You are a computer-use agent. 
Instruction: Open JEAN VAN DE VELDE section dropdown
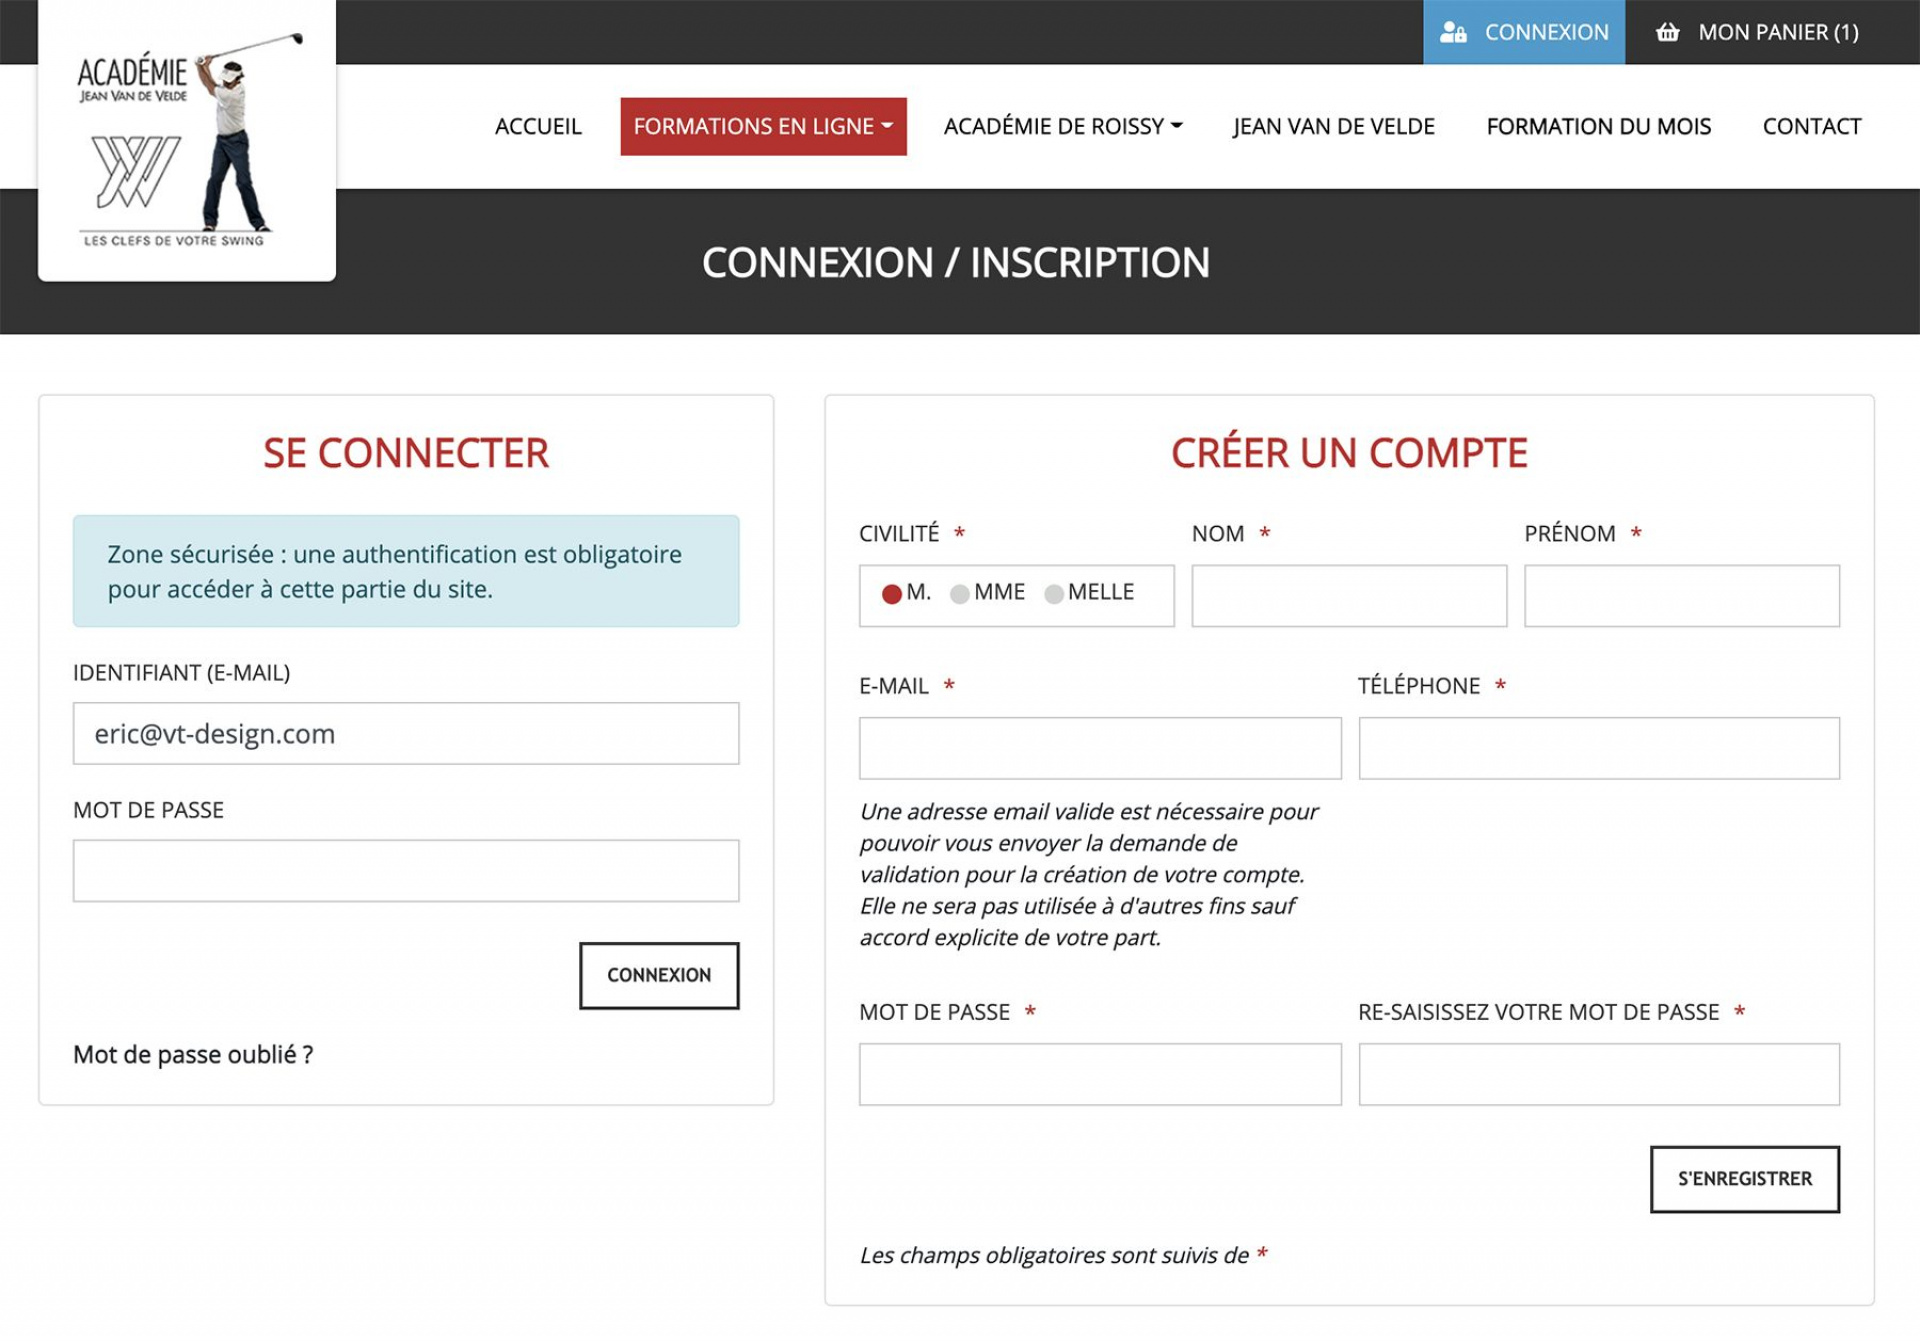(1332, 125)
